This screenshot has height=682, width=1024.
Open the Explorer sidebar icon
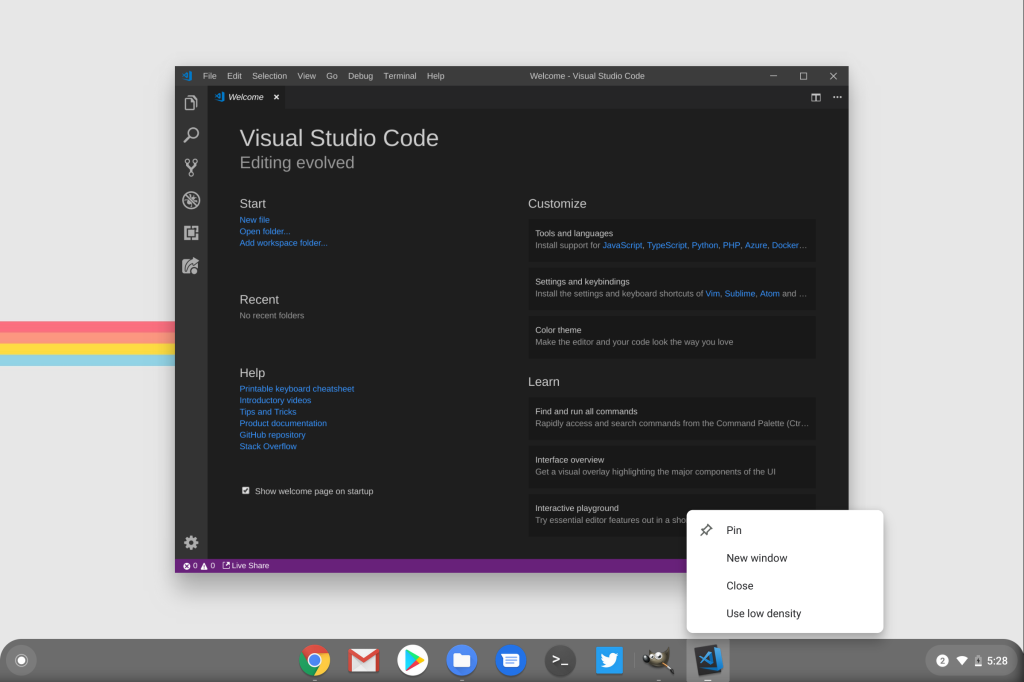click(x=190, y=102)
